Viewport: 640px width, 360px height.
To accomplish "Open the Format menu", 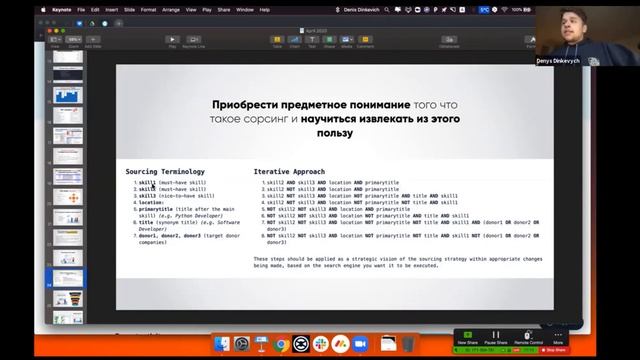I will click(x=148, y=10).
